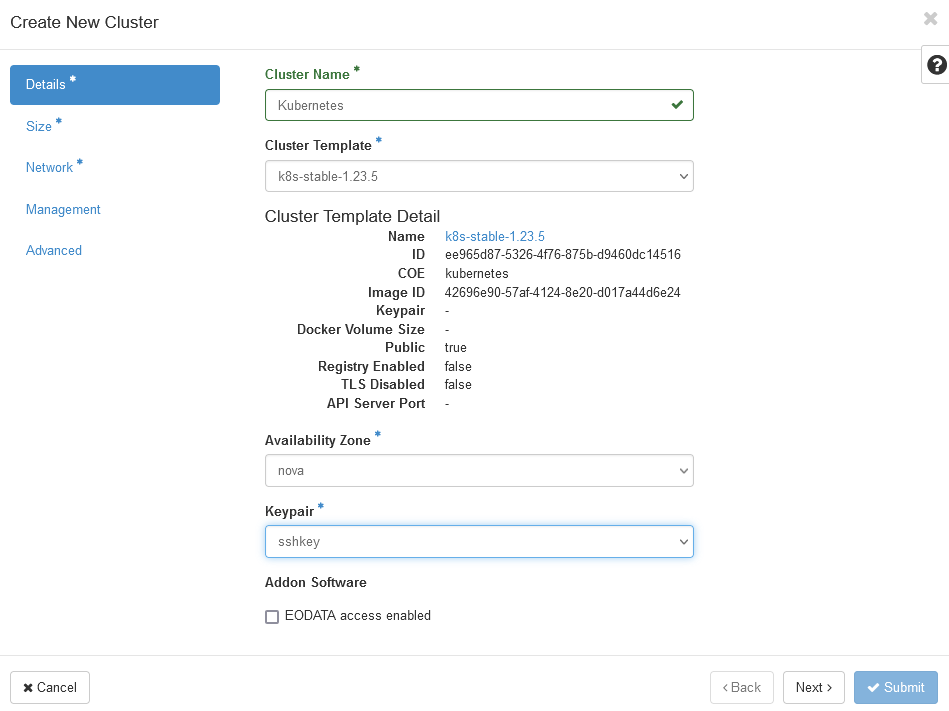Expand the Cluster Template dropdown
This screenshot has width=949, height=711.
[x=479, y=176]
